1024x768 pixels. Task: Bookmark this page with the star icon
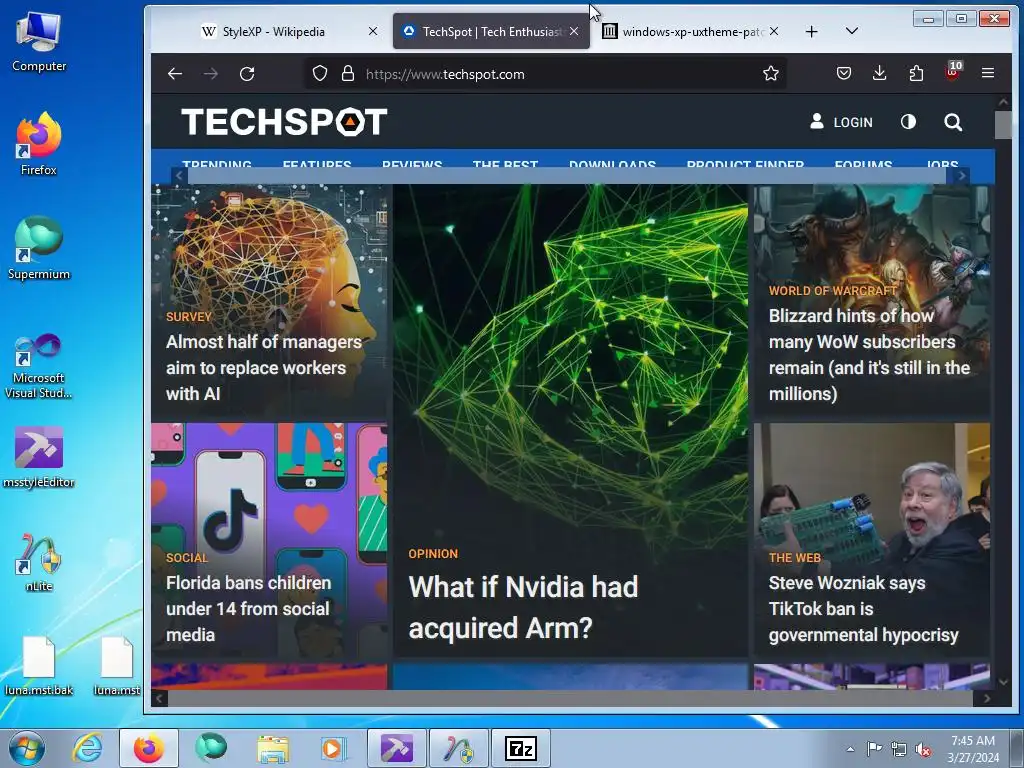click(x=771, y=73)
